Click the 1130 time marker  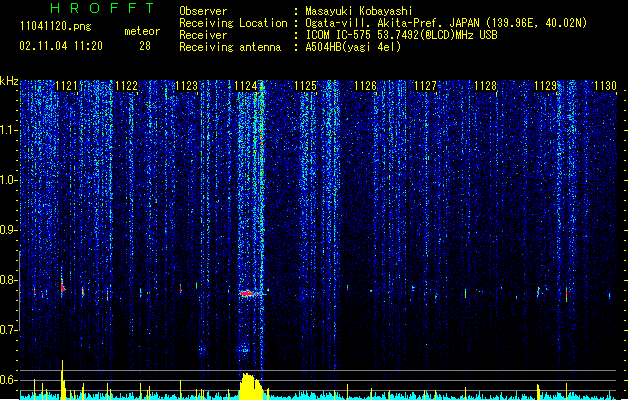(605, 86)
